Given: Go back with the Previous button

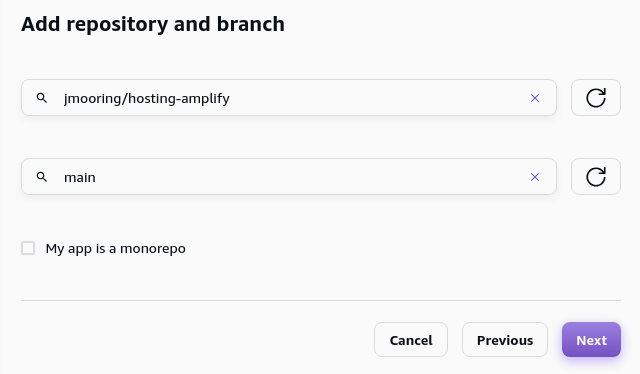Looking at the screenshot, I should click(x=505, y=340).
